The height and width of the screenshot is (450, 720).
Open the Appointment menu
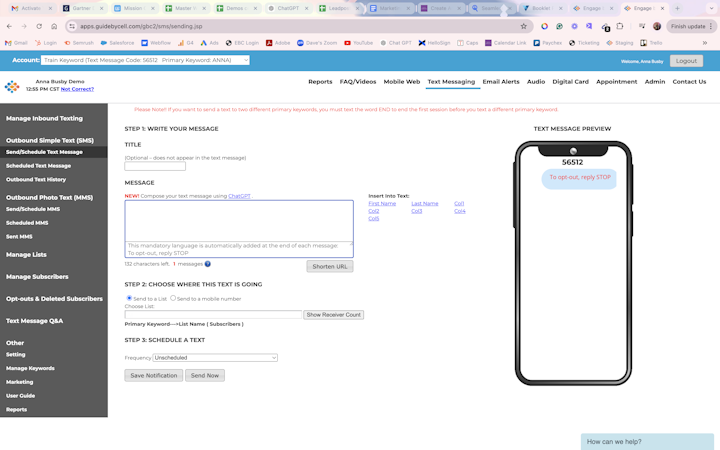(x=617, y=82)
